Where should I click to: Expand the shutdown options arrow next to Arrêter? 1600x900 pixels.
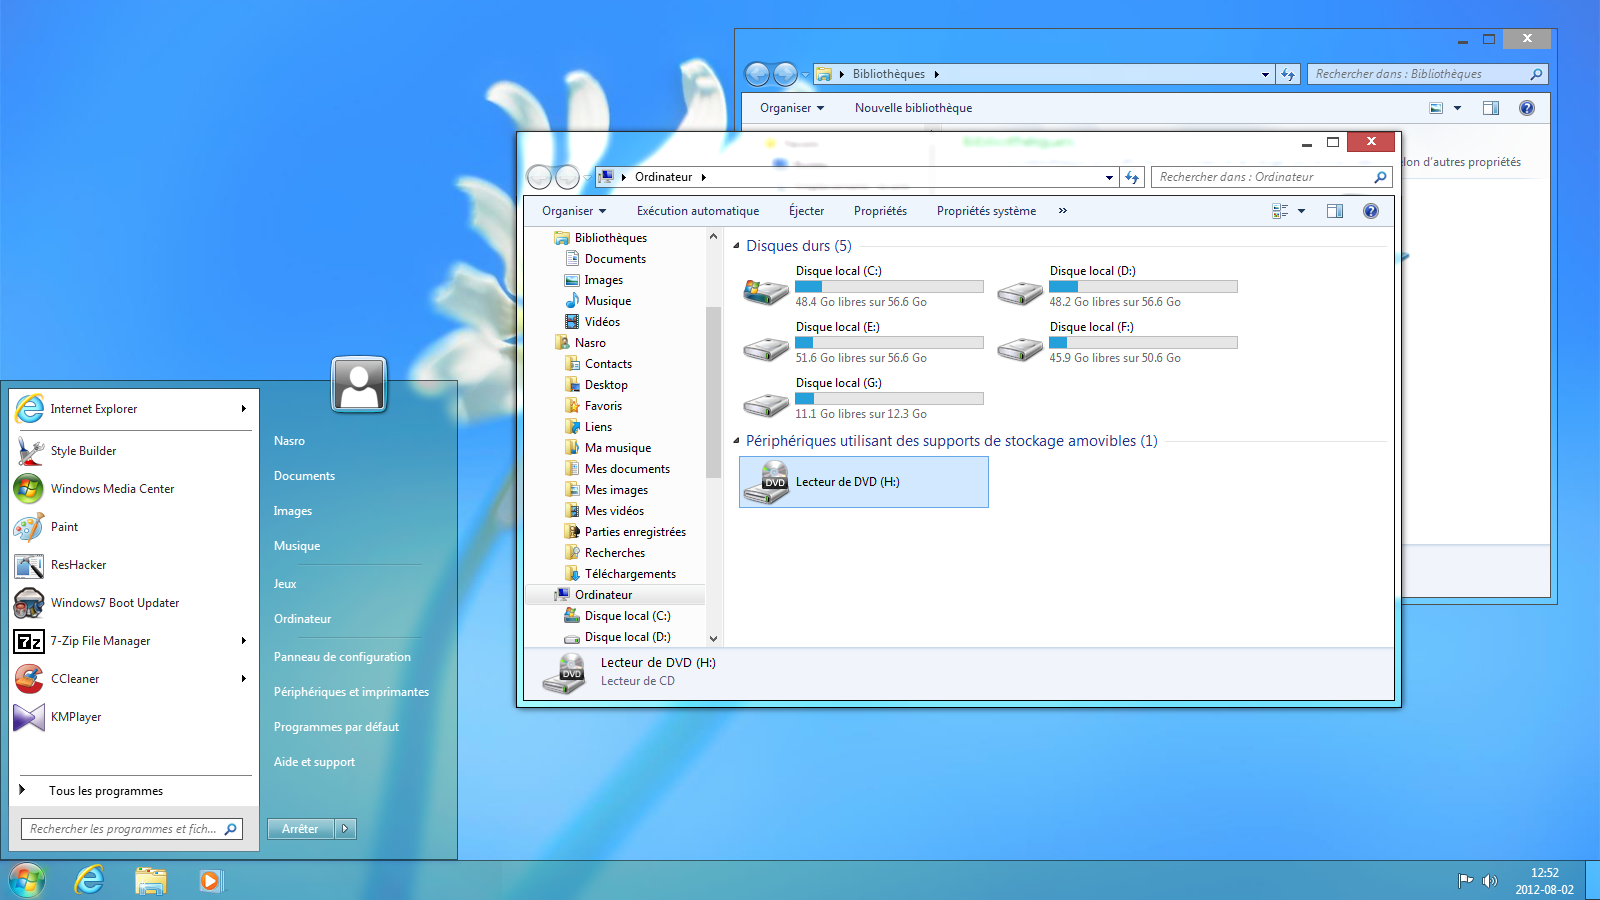pyautogui.click(x=345, y=829)
